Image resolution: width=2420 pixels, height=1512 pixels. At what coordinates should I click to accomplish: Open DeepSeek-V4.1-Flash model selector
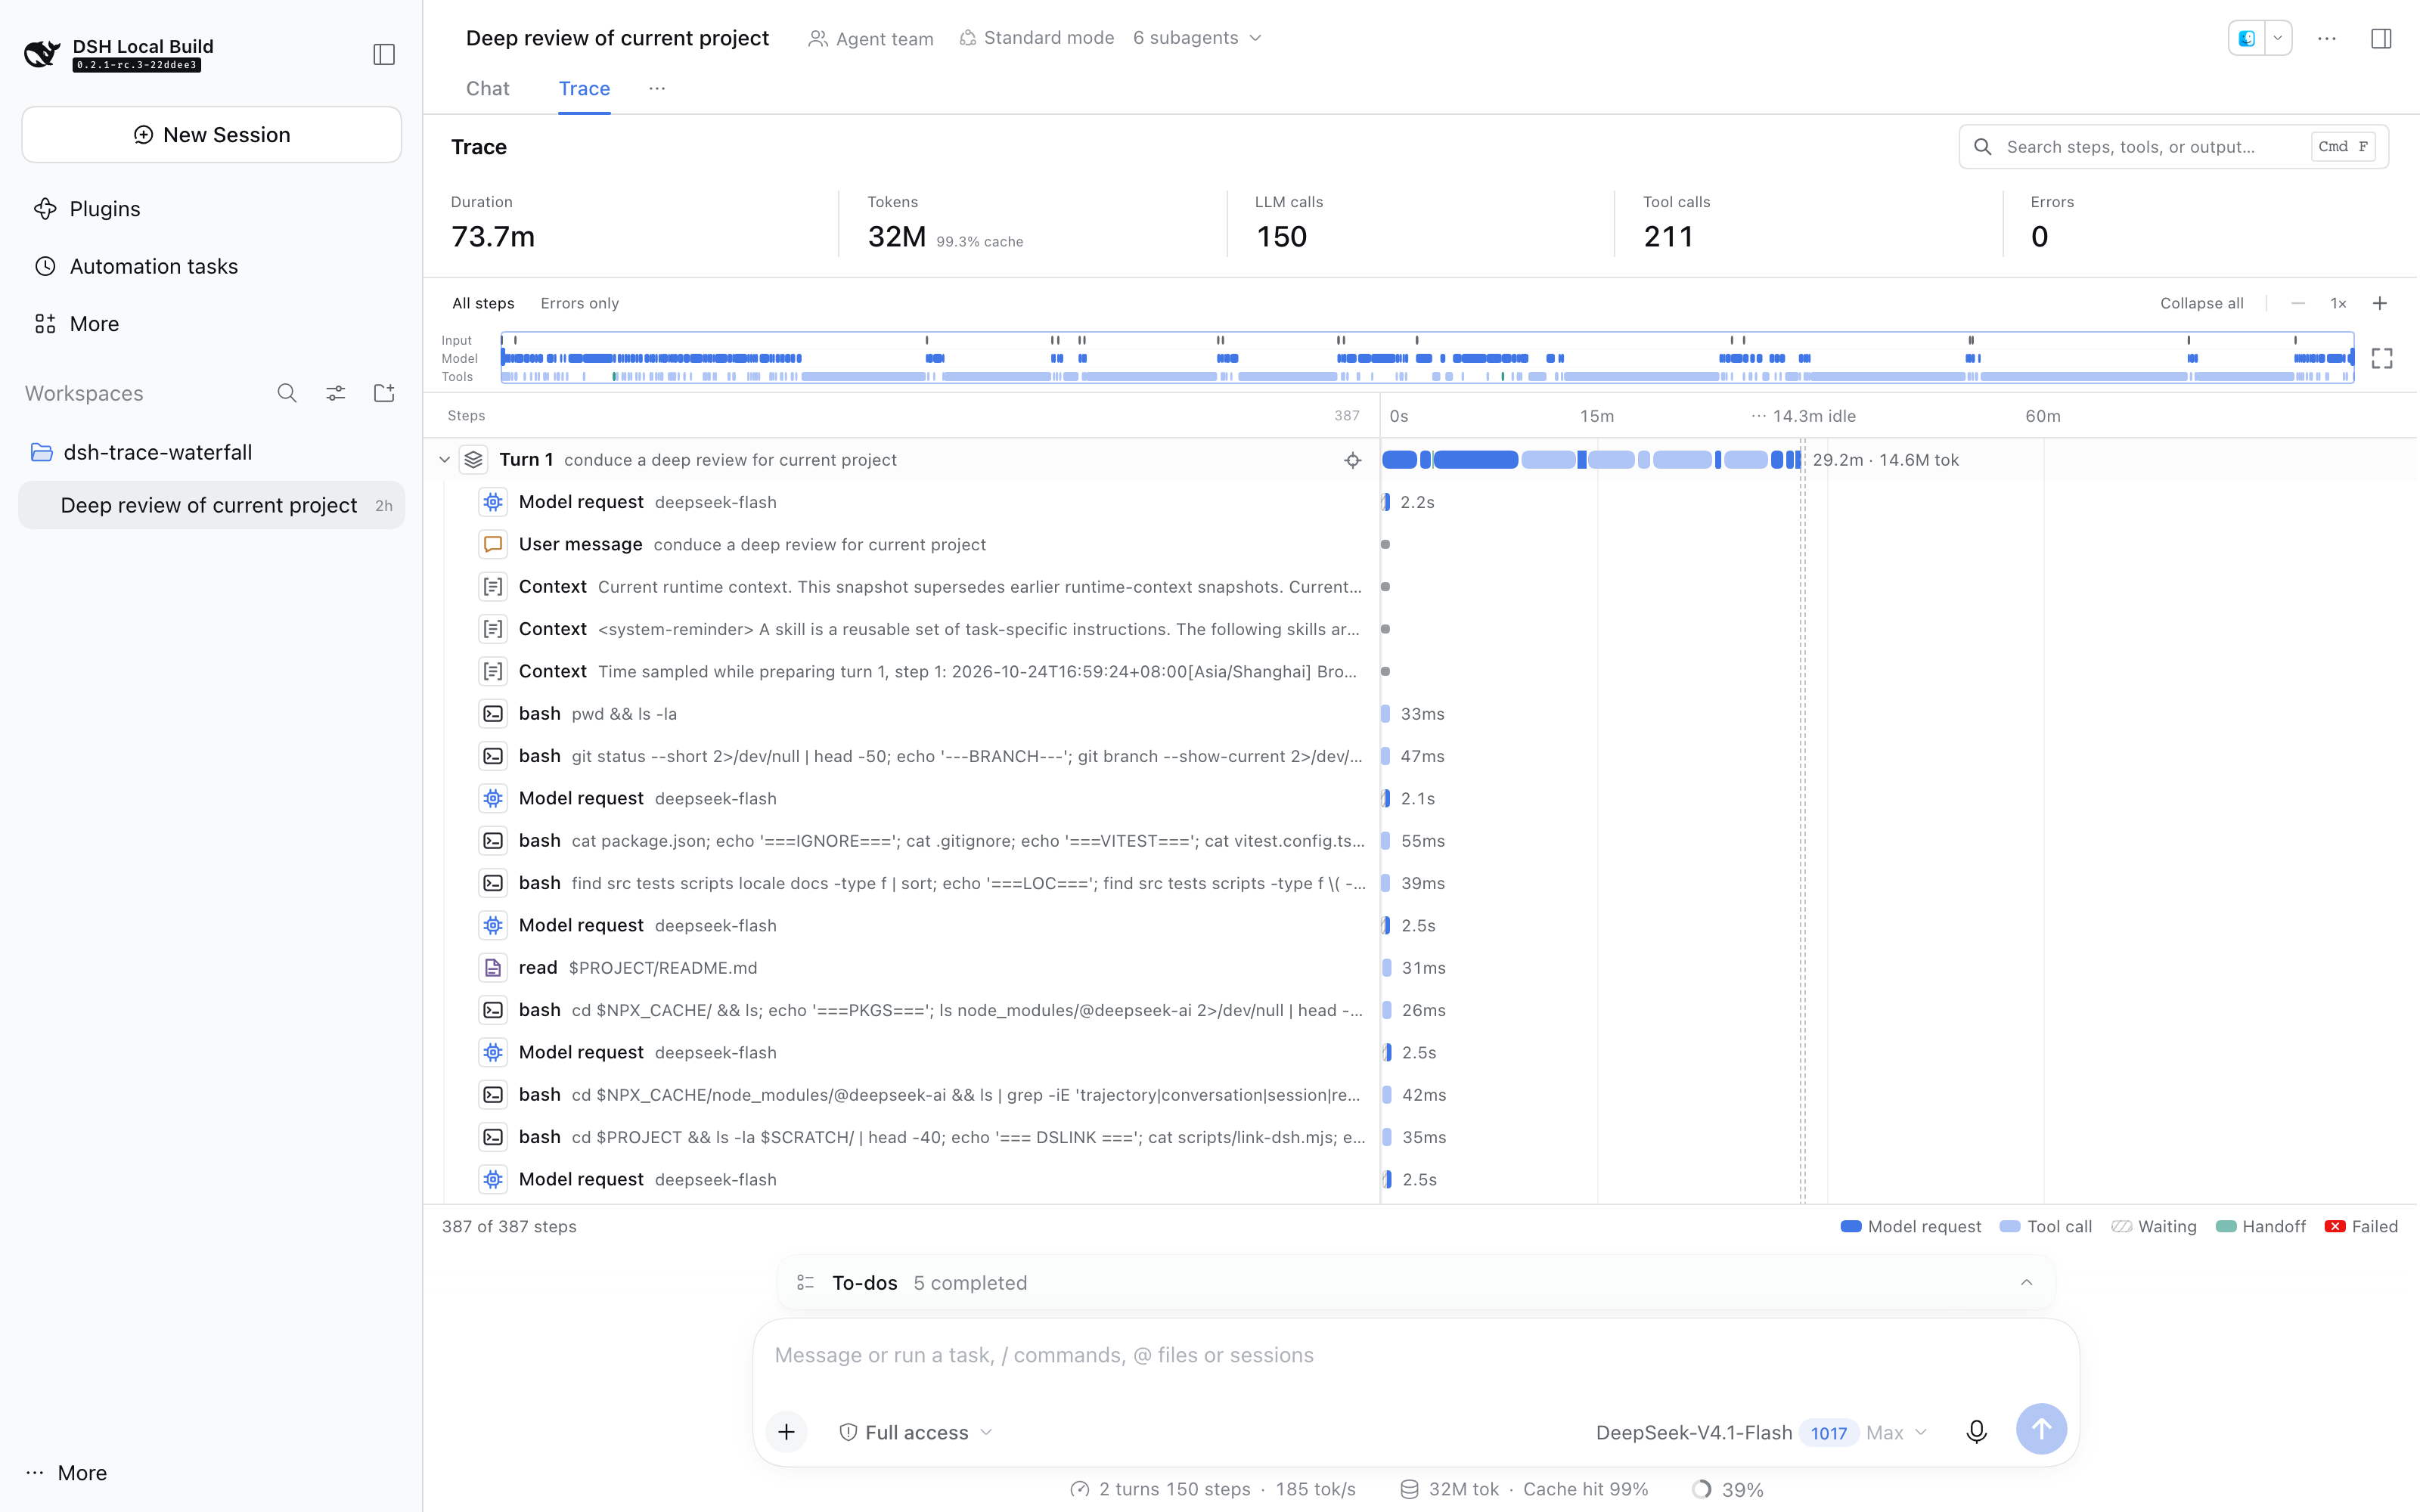[x=1694, y=1432]
